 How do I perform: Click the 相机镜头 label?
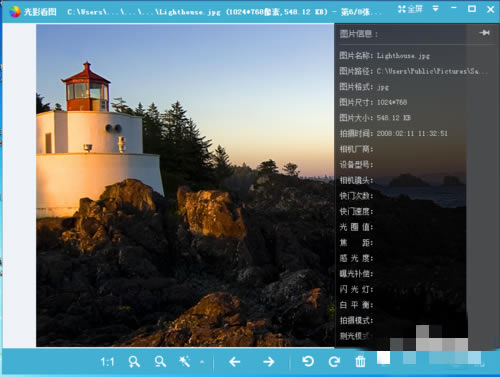click(x=356, y=180)
